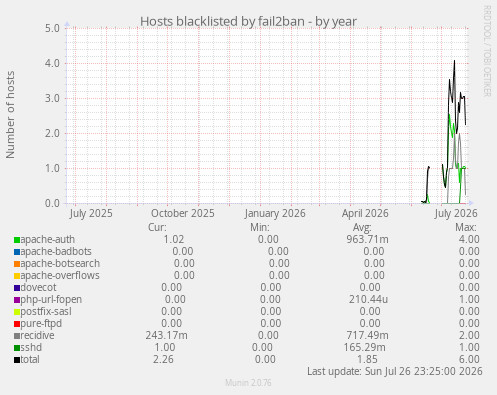Click the 5.0 y-axis tick label

coord(52,28)
